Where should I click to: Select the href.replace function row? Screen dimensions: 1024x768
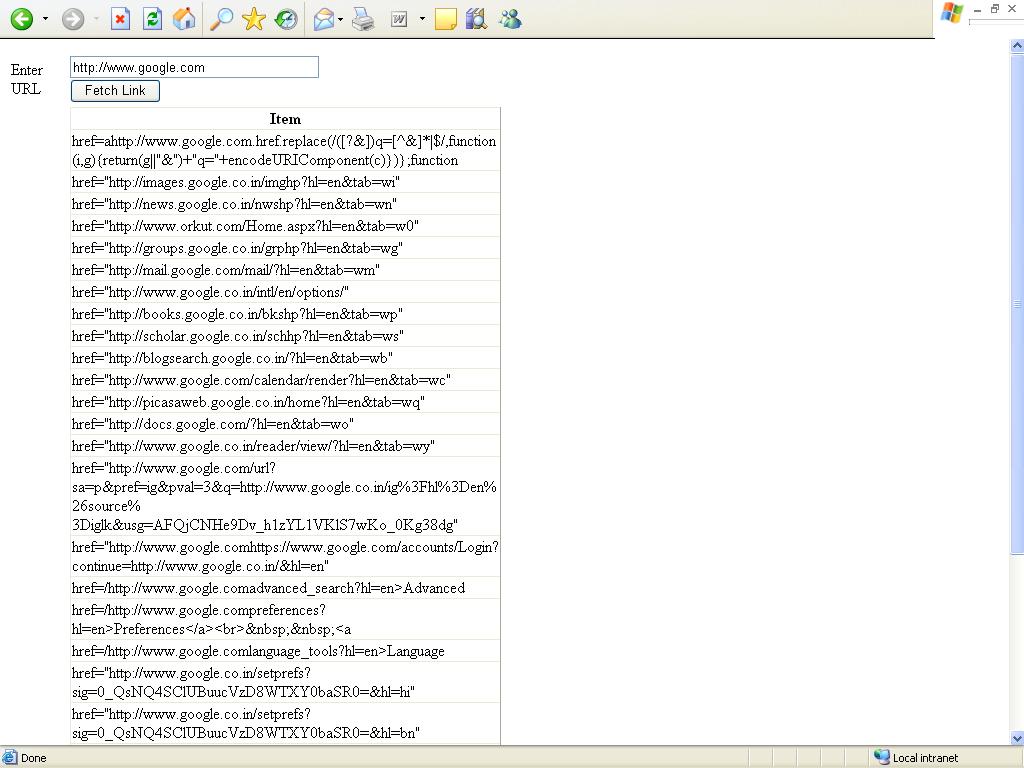point(285,151)
